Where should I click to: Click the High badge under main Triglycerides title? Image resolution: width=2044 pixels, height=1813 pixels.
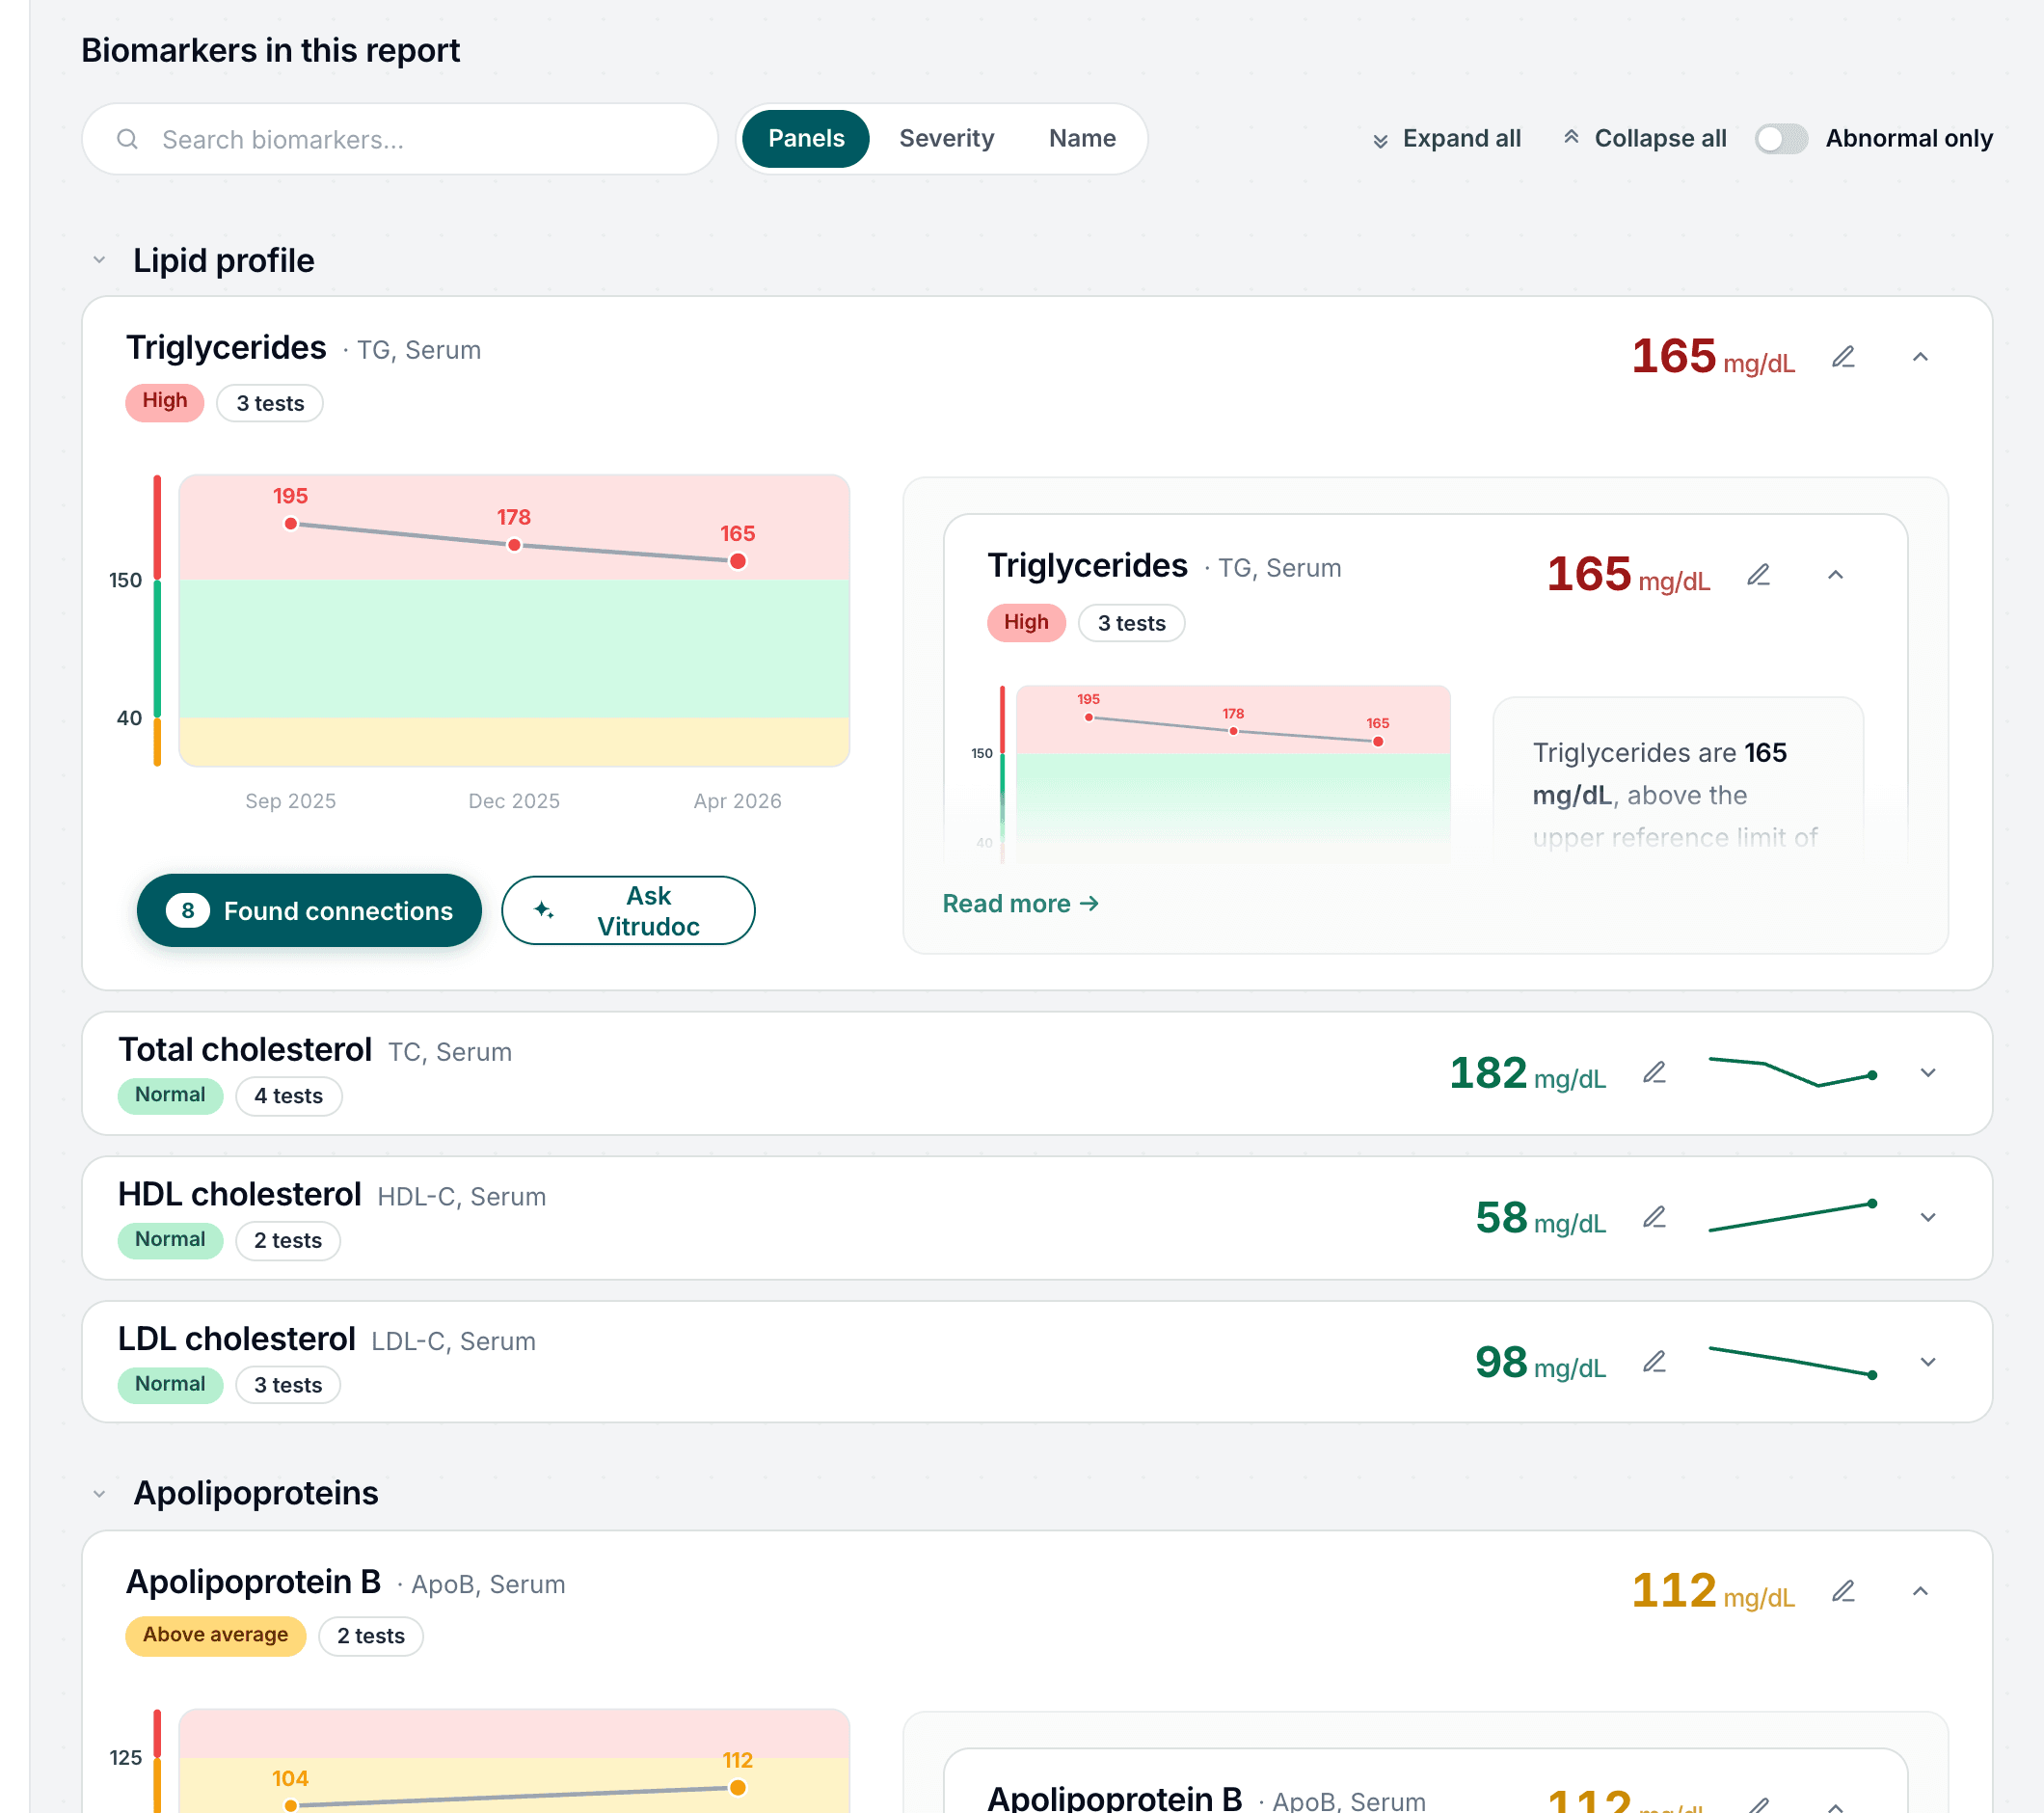coord(165,402)
